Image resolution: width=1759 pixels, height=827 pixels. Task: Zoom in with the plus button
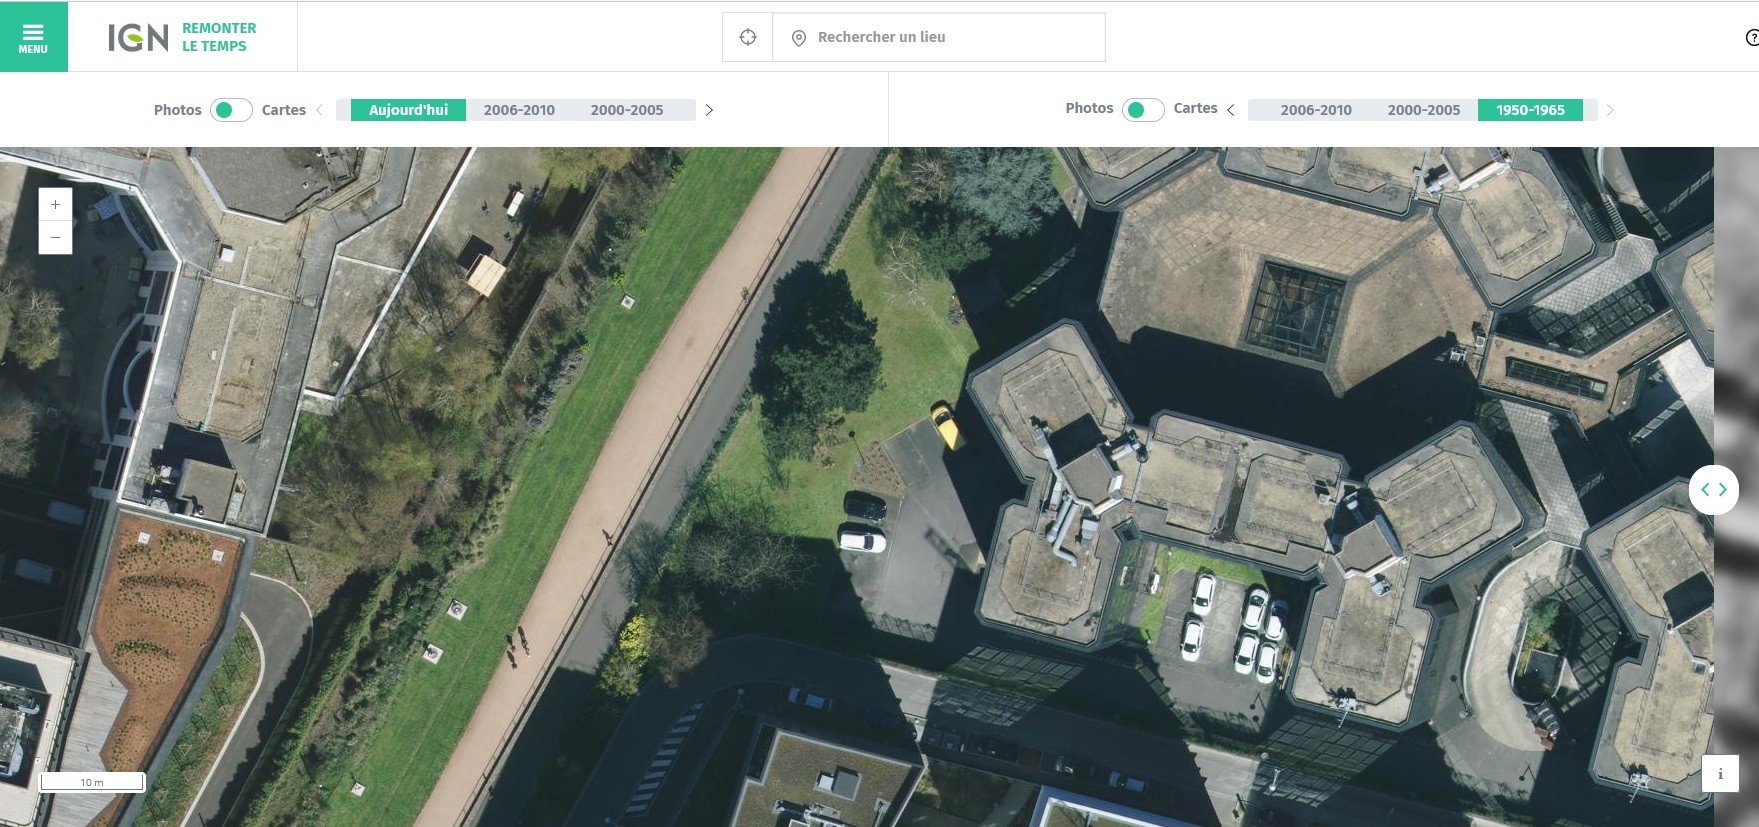click(x=55, y=204)
